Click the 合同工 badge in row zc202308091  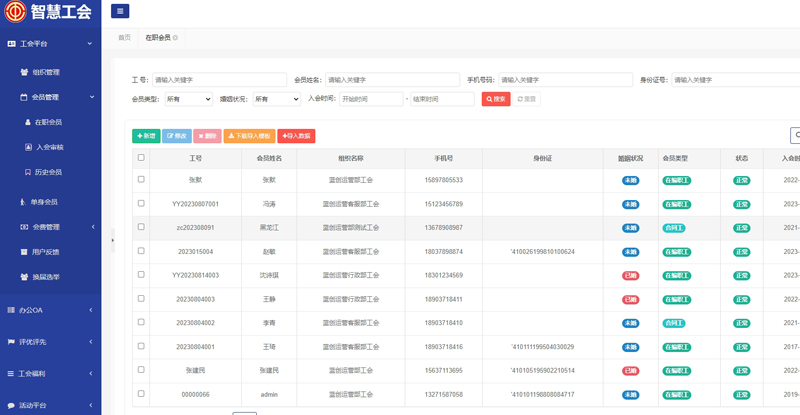click(674, 228)
